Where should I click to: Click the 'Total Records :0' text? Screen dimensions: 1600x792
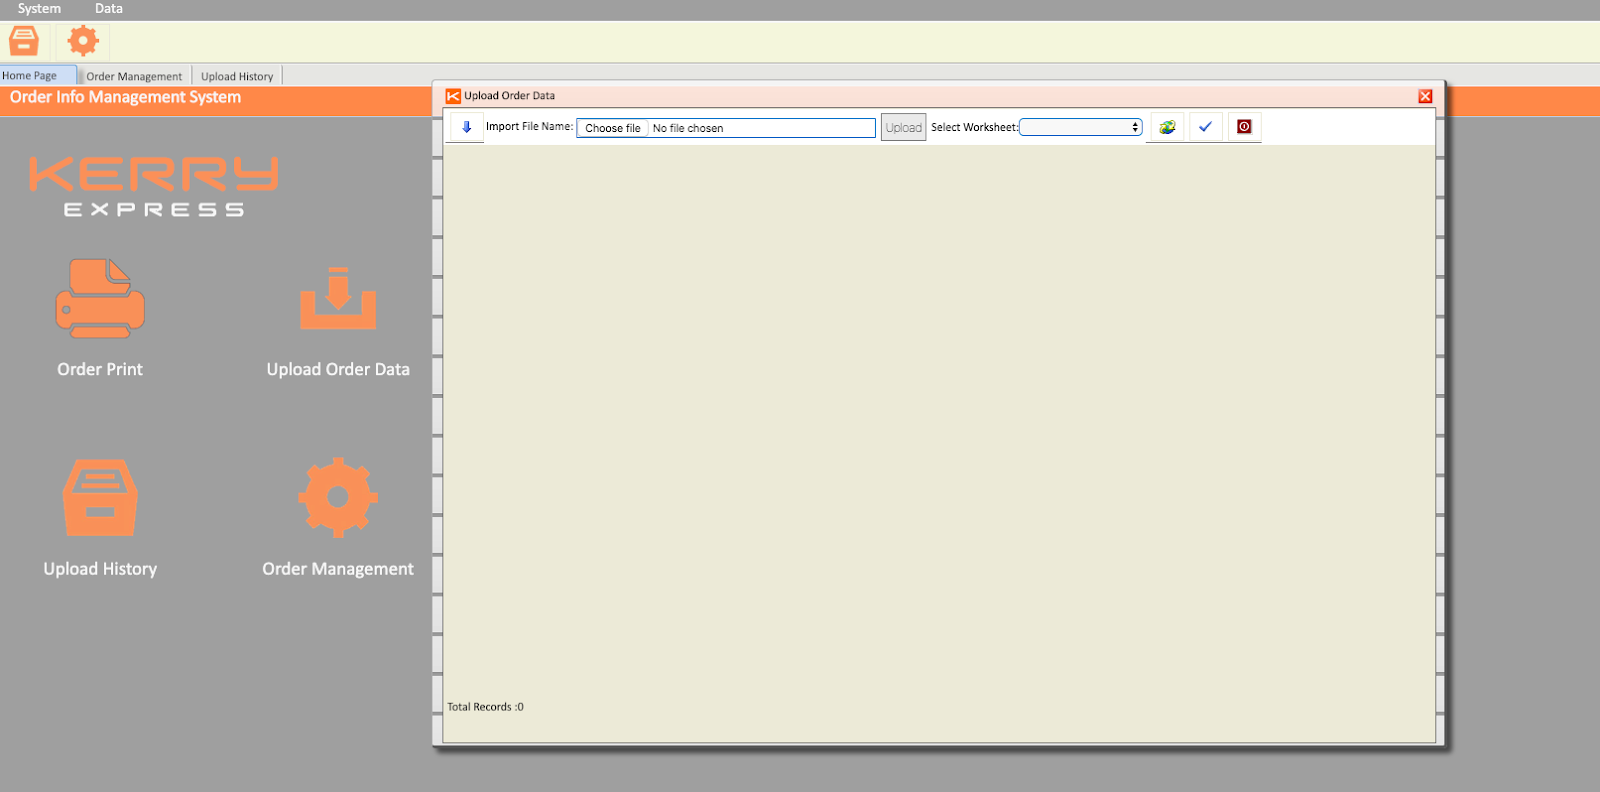[485, 707]
